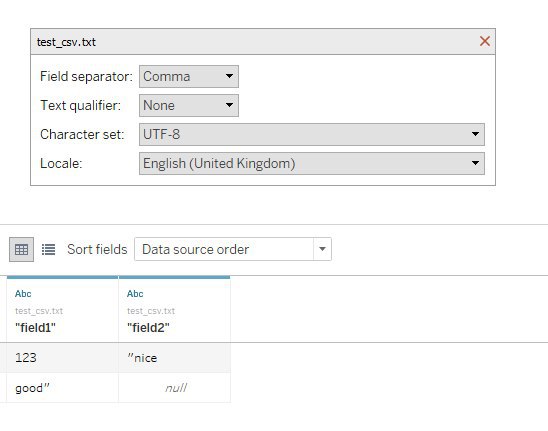Open the Field separator dropdown
This screenshot has height=431, width=548.
point(189,76)
